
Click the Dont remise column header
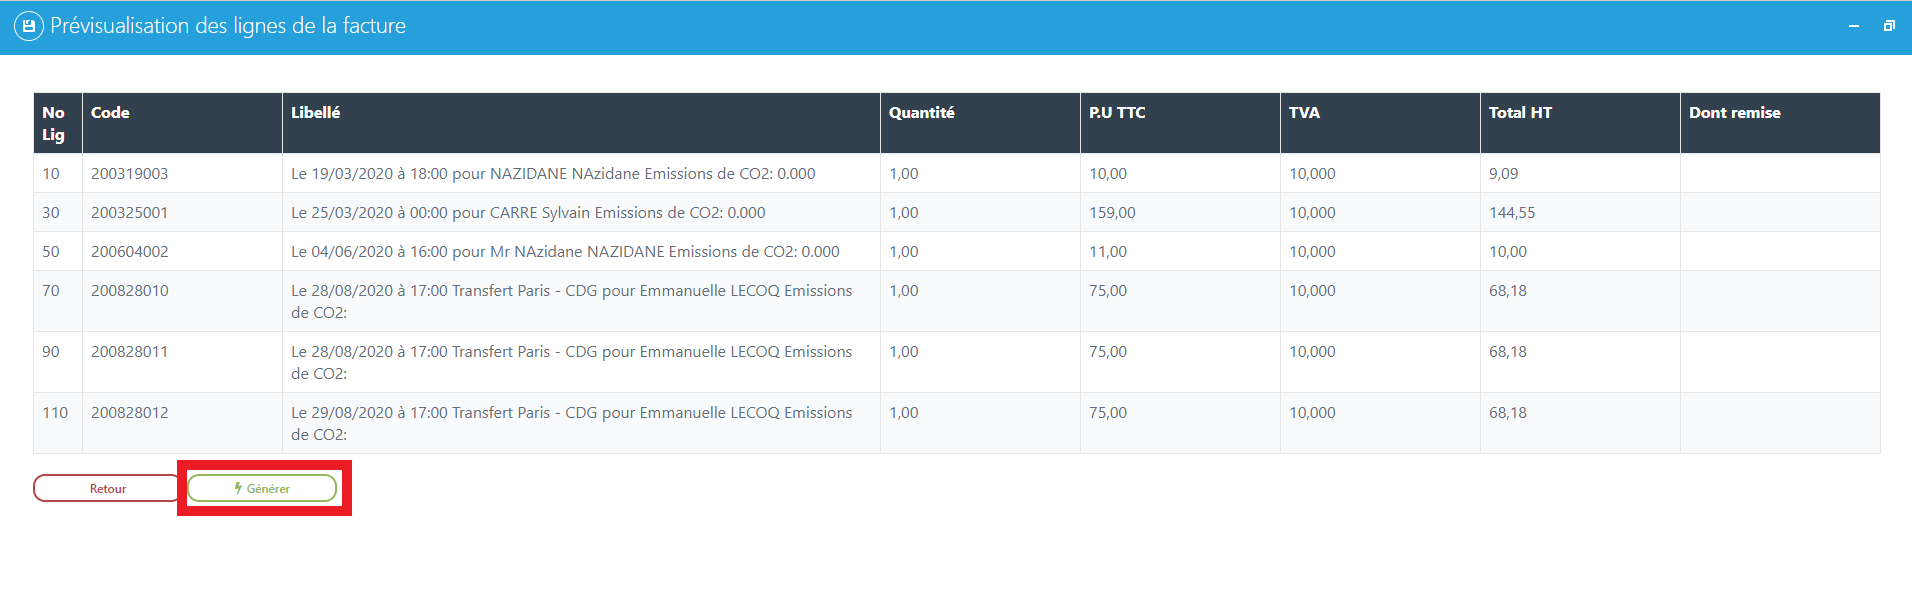point(1734,113)
